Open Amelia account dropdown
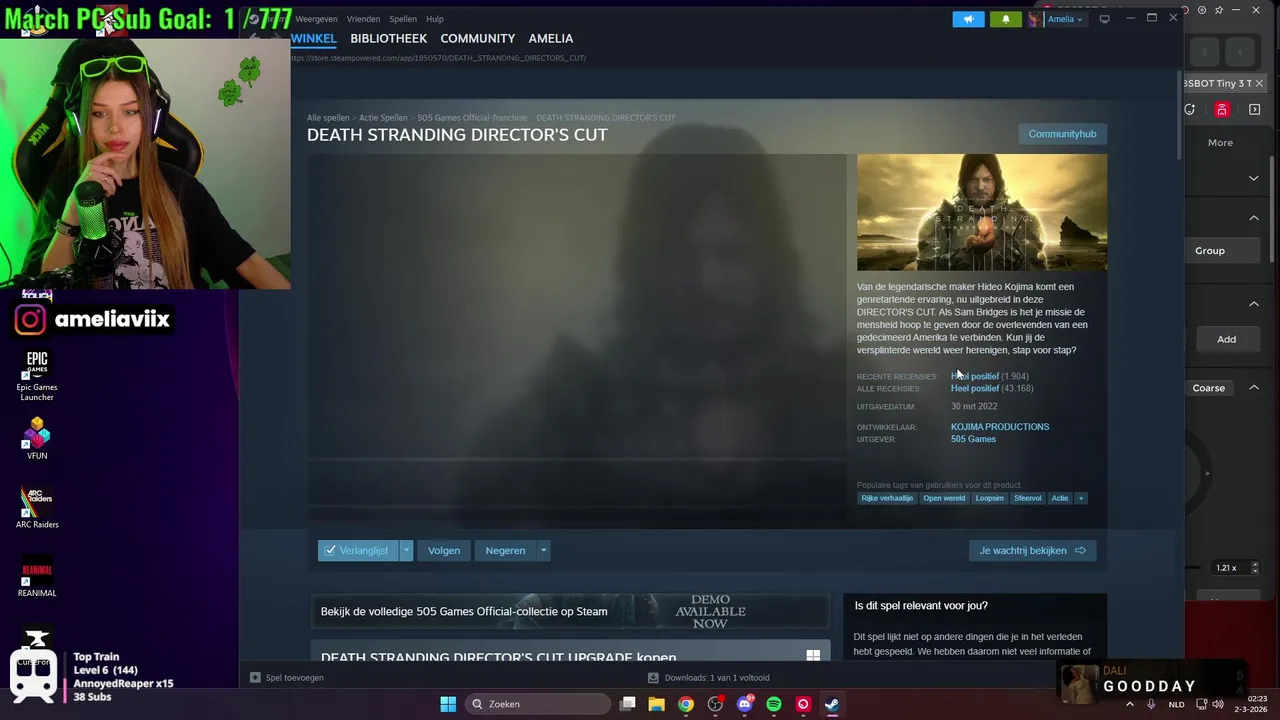The image size is (1280, 720). click(1065, 19)
